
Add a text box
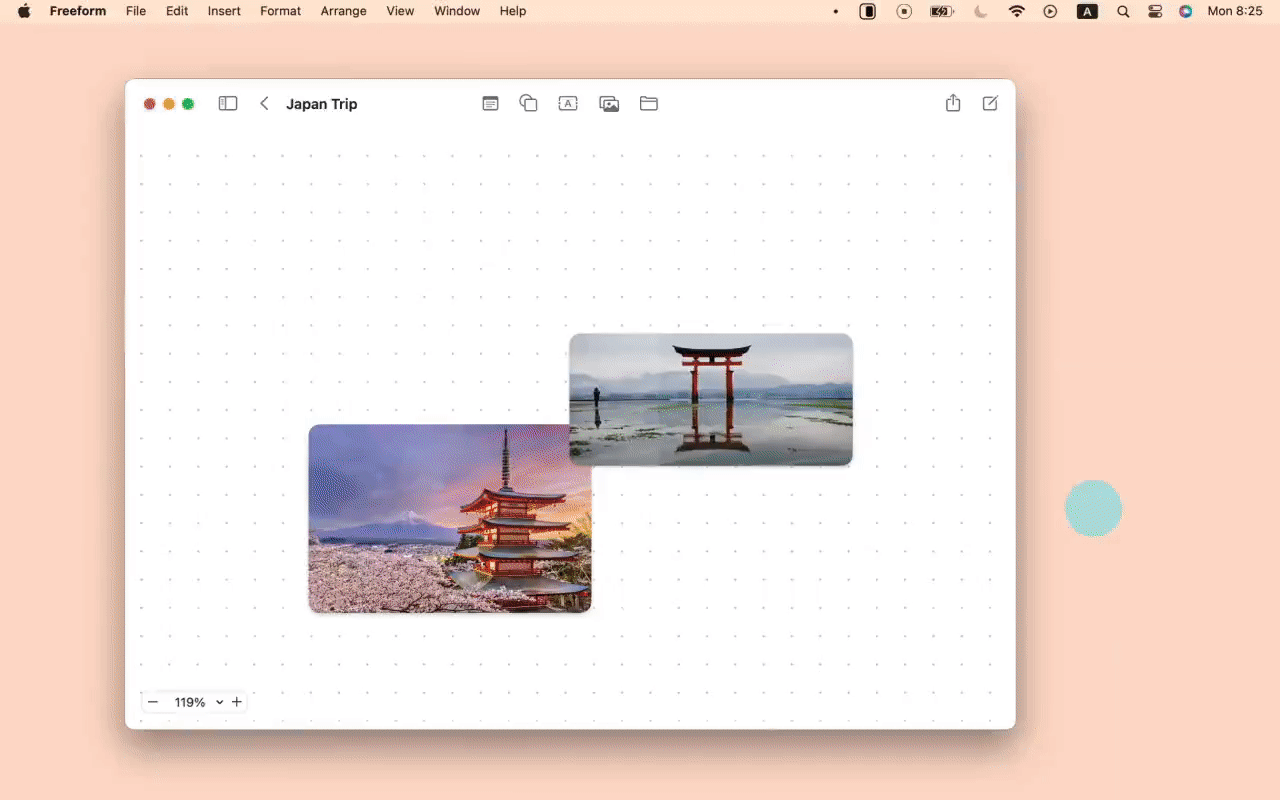[x=568, y=104]
